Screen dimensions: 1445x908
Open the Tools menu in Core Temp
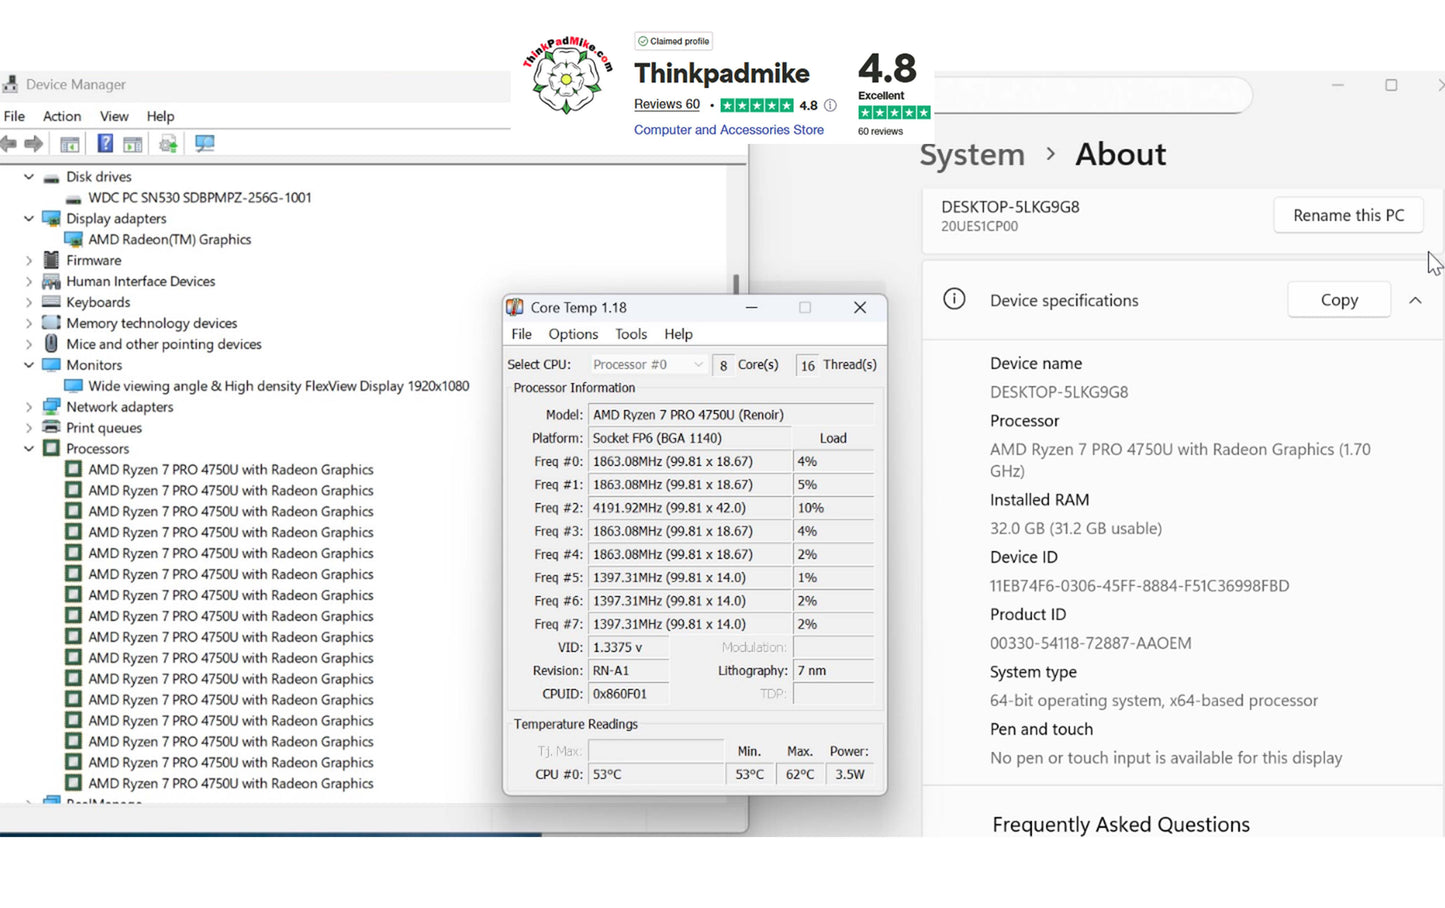tap(631, 334)
